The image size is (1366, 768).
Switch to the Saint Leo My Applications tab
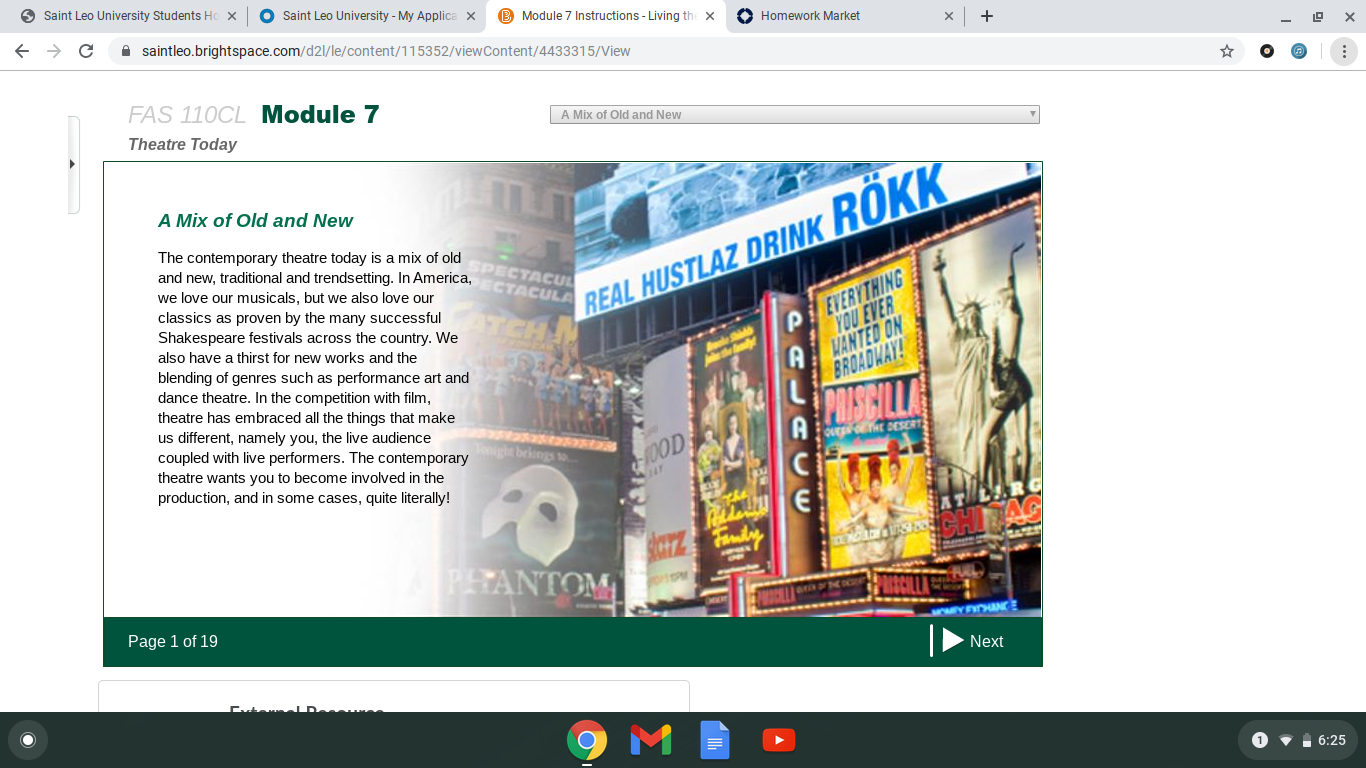366,16
